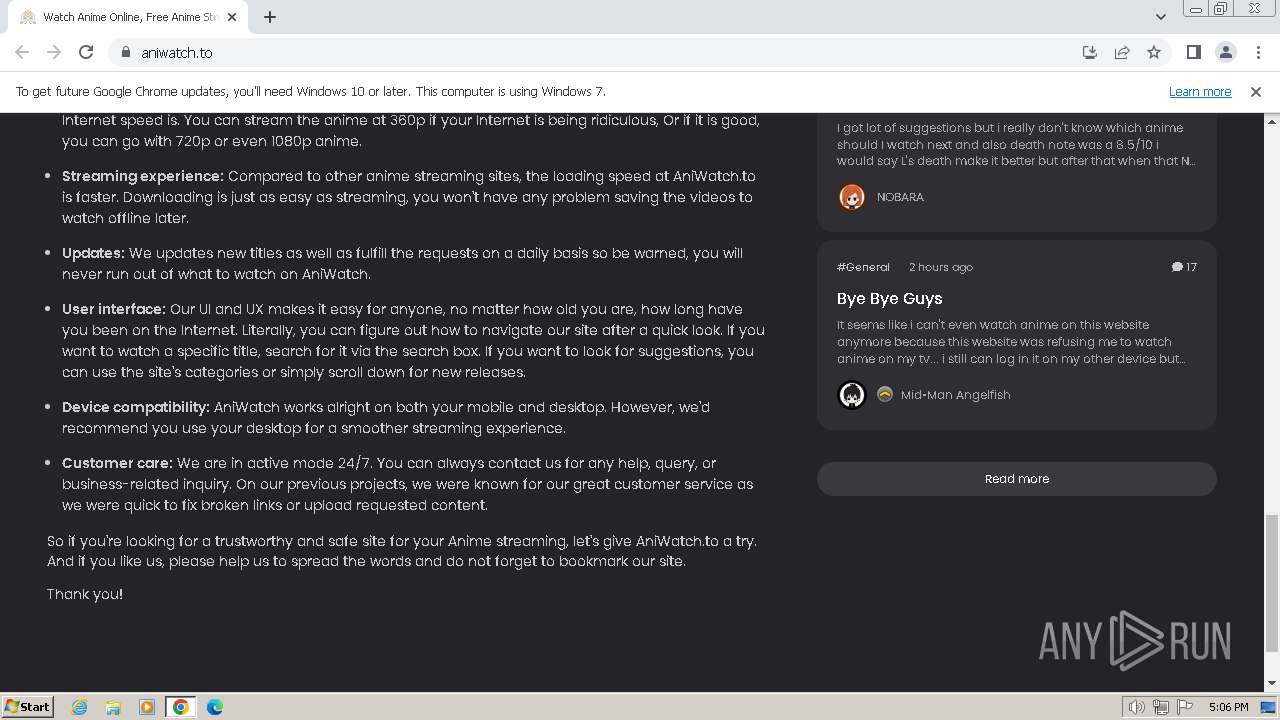The height and width of the screenshot is (720, 1280).
Task: Launch Internet Explorer from the taskbar
Action: [79, 707]
